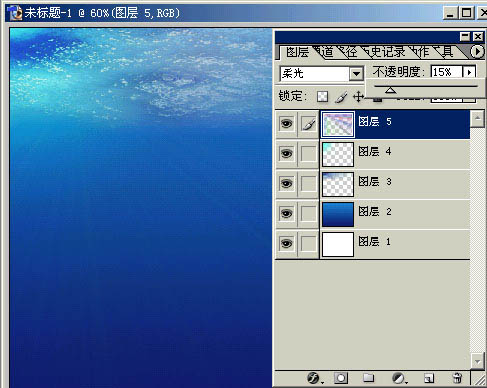Switch to the 动作 actions tab
The image size is (487, 388).
click(x=421, y=52)
